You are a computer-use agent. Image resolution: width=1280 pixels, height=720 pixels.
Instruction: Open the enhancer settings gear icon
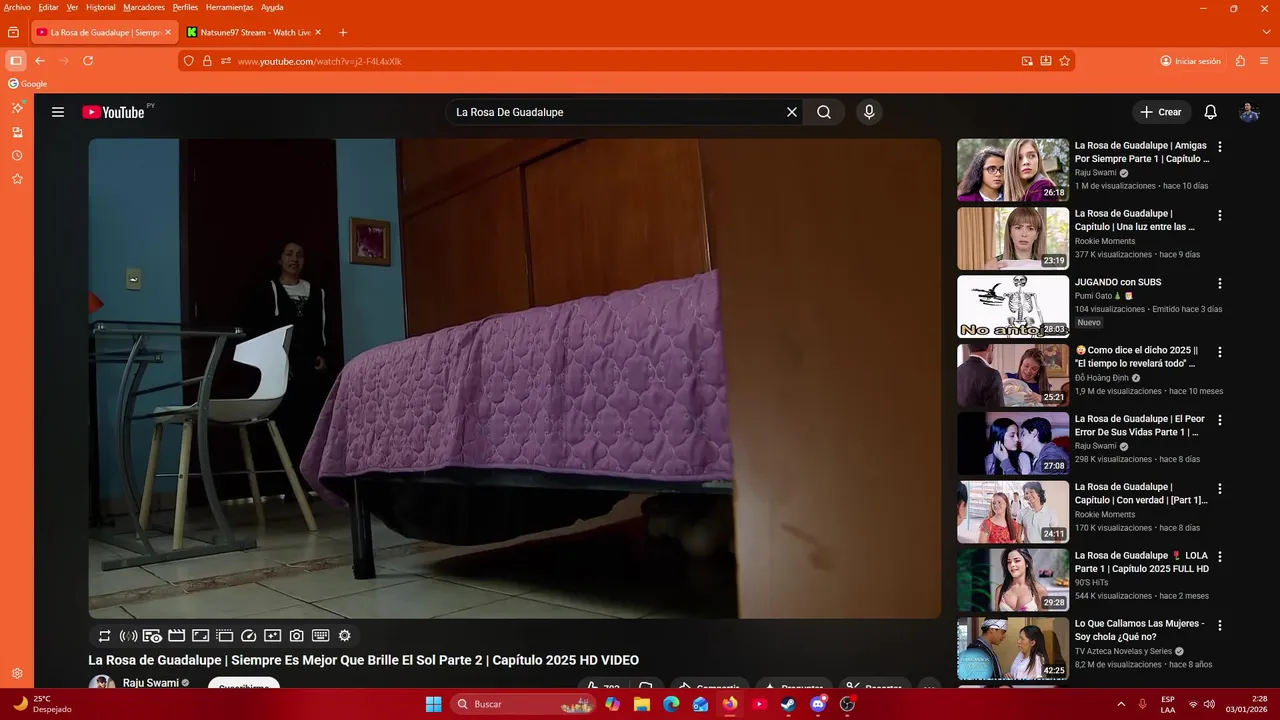click(x=345, y=636)
